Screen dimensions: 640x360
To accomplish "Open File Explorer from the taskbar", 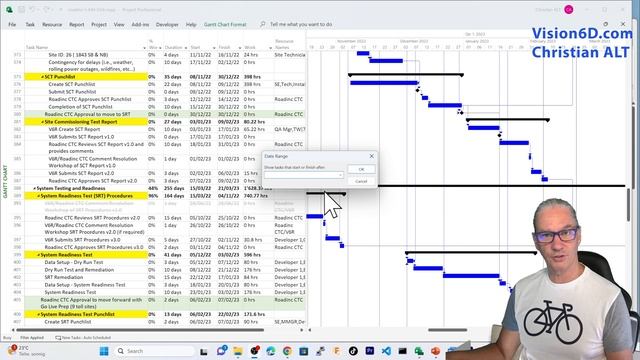I will tap(238, 351).
